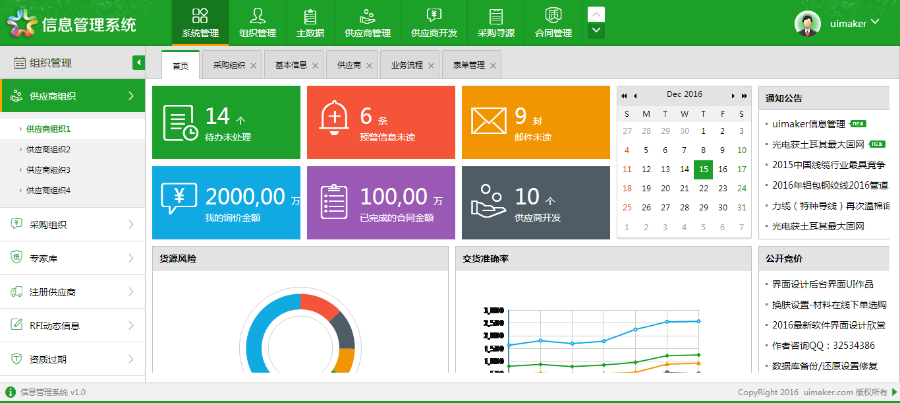Click the info icon in status bar

tap(10, 392)
